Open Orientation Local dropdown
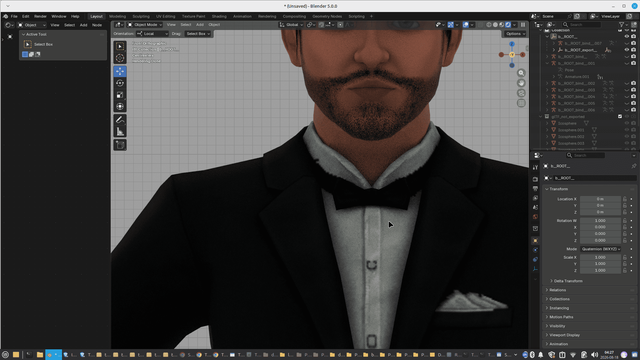The image size is (640, 360). click(x=152, y=34)
